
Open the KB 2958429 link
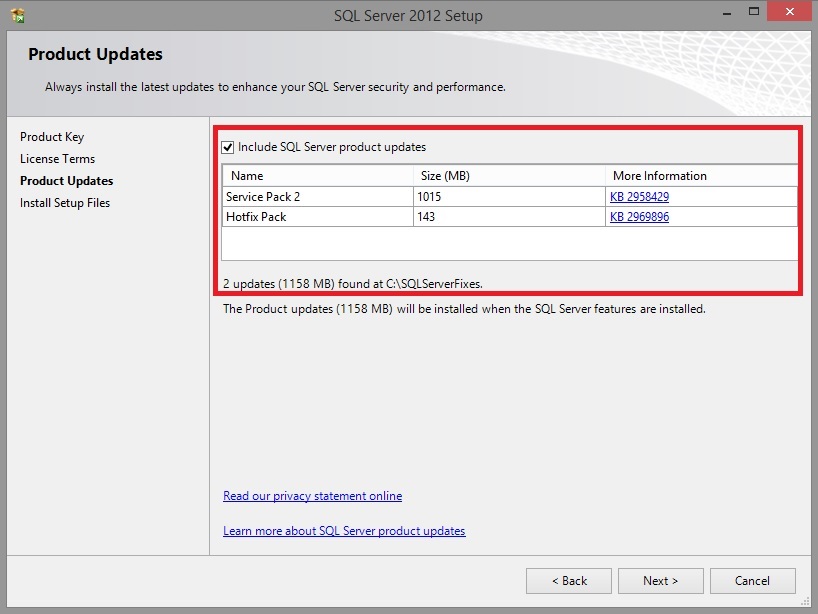coord(639,197)
